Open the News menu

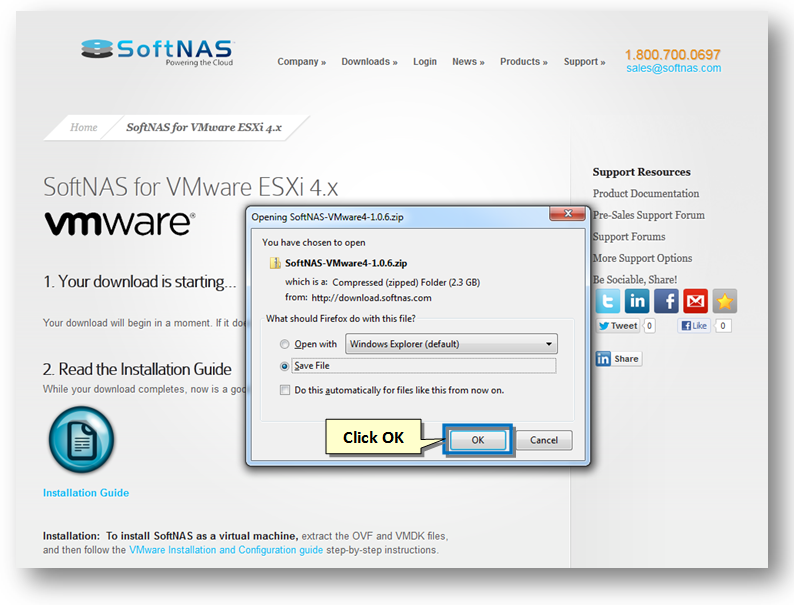(468, 62)
